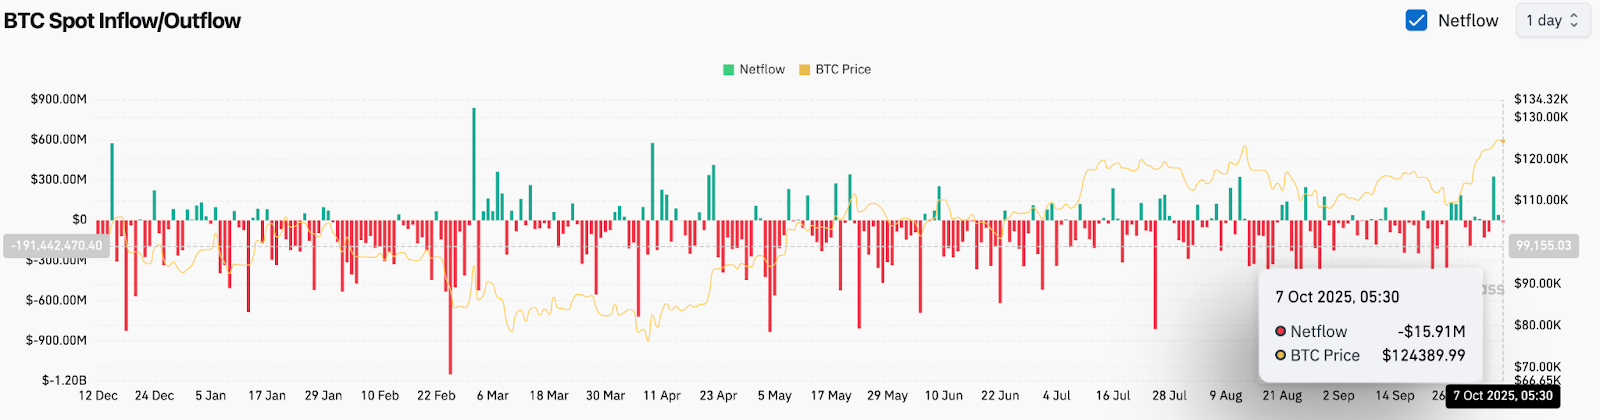Viewport: 1600px width, 420px height.
Task: Toggle the Netflow checkbox
Action: 1416,20
